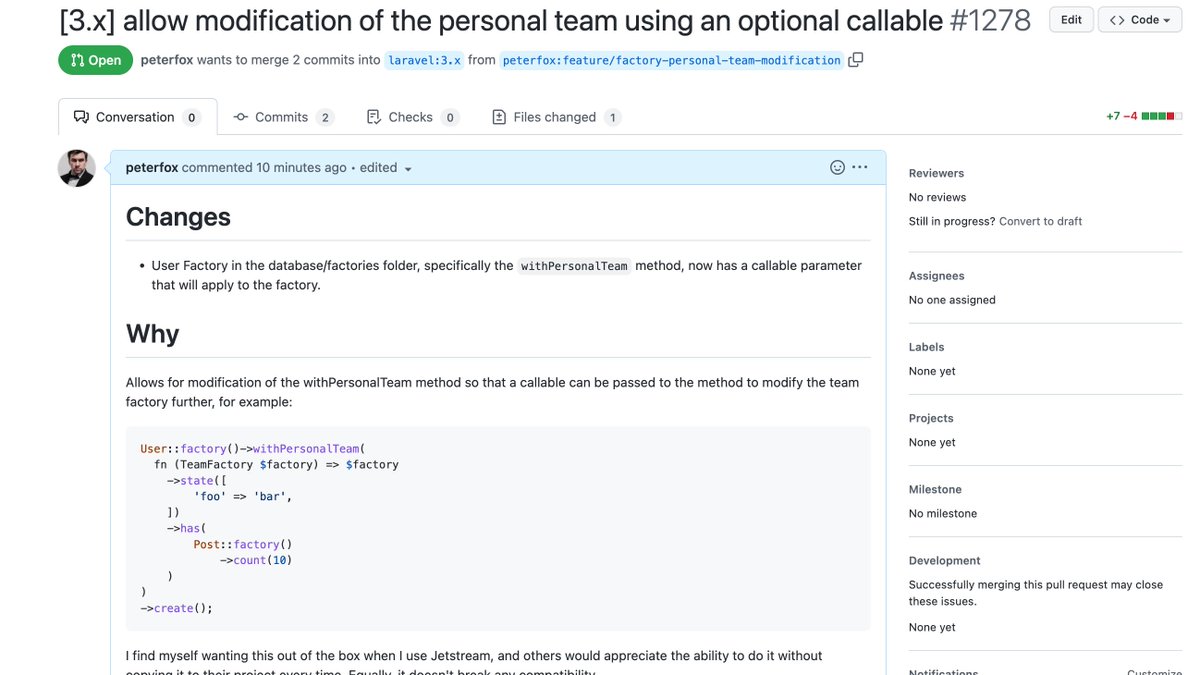Click the file icon on the Files changed tab
The height and width of the screenshot is (675, 1200).
[x=499, y=117]
